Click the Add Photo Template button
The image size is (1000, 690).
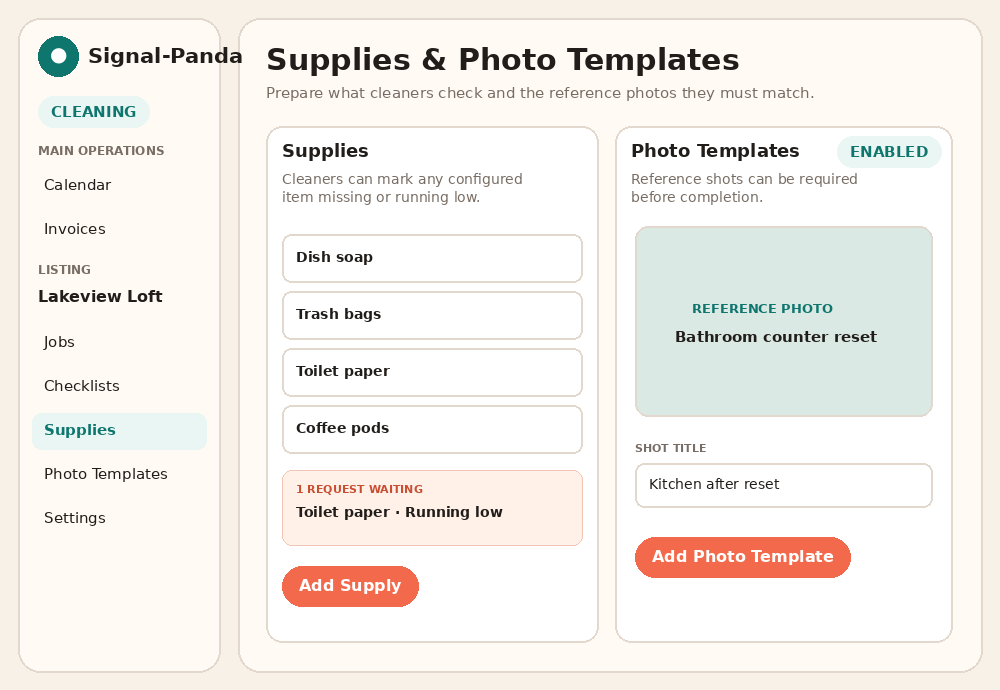pos(743,557)
